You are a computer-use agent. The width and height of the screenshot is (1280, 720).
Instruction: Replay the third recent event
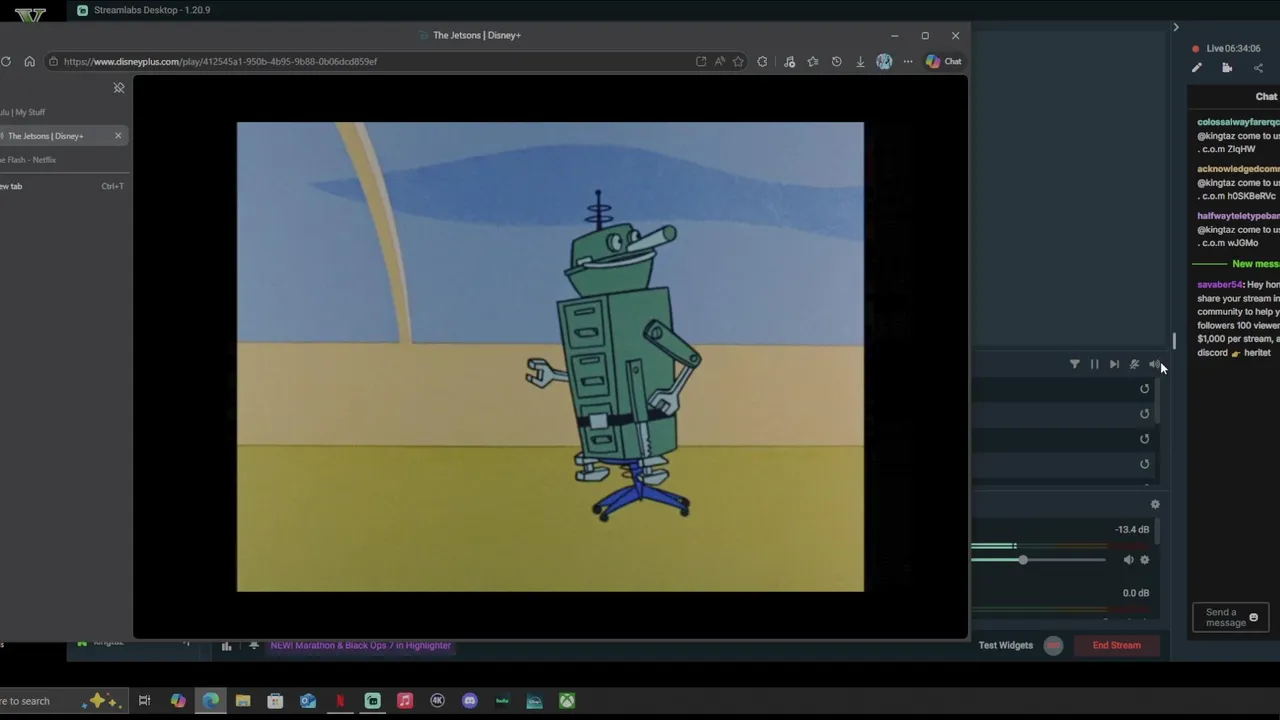[x=1145, y=439]
